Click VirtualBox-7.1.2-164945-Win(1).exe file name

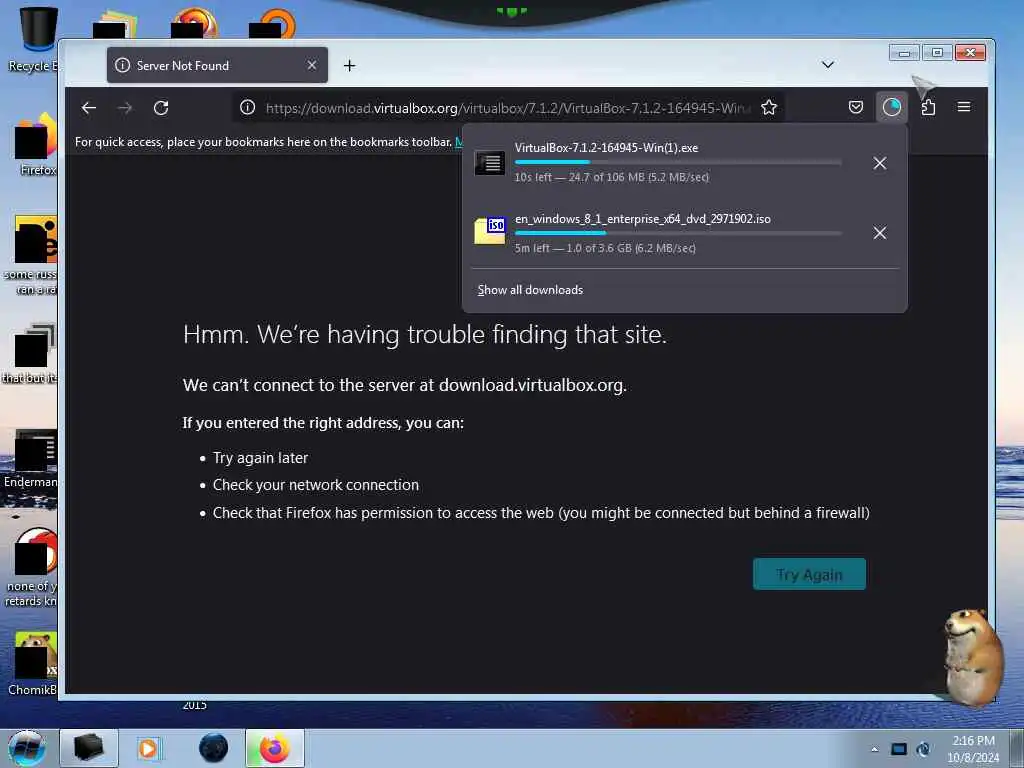click(x=606, y=148)
